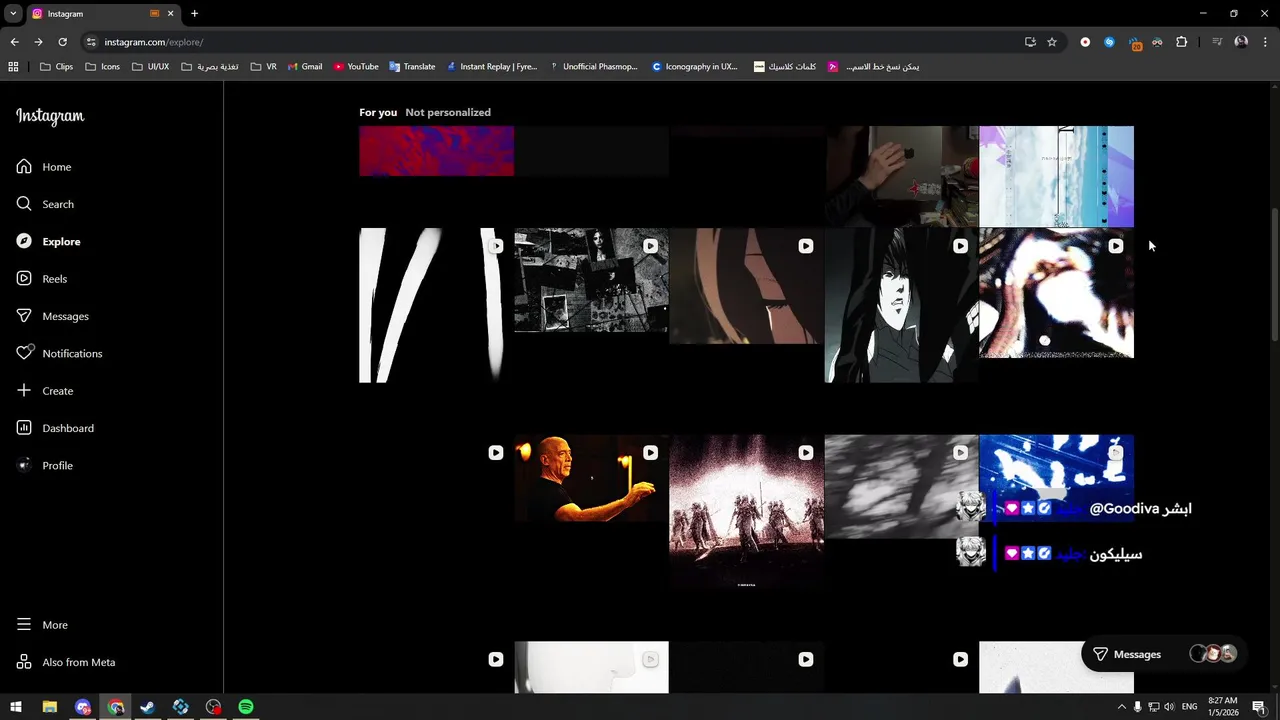Click the browser back arrow
The image size is (1280, 720).
14,42
